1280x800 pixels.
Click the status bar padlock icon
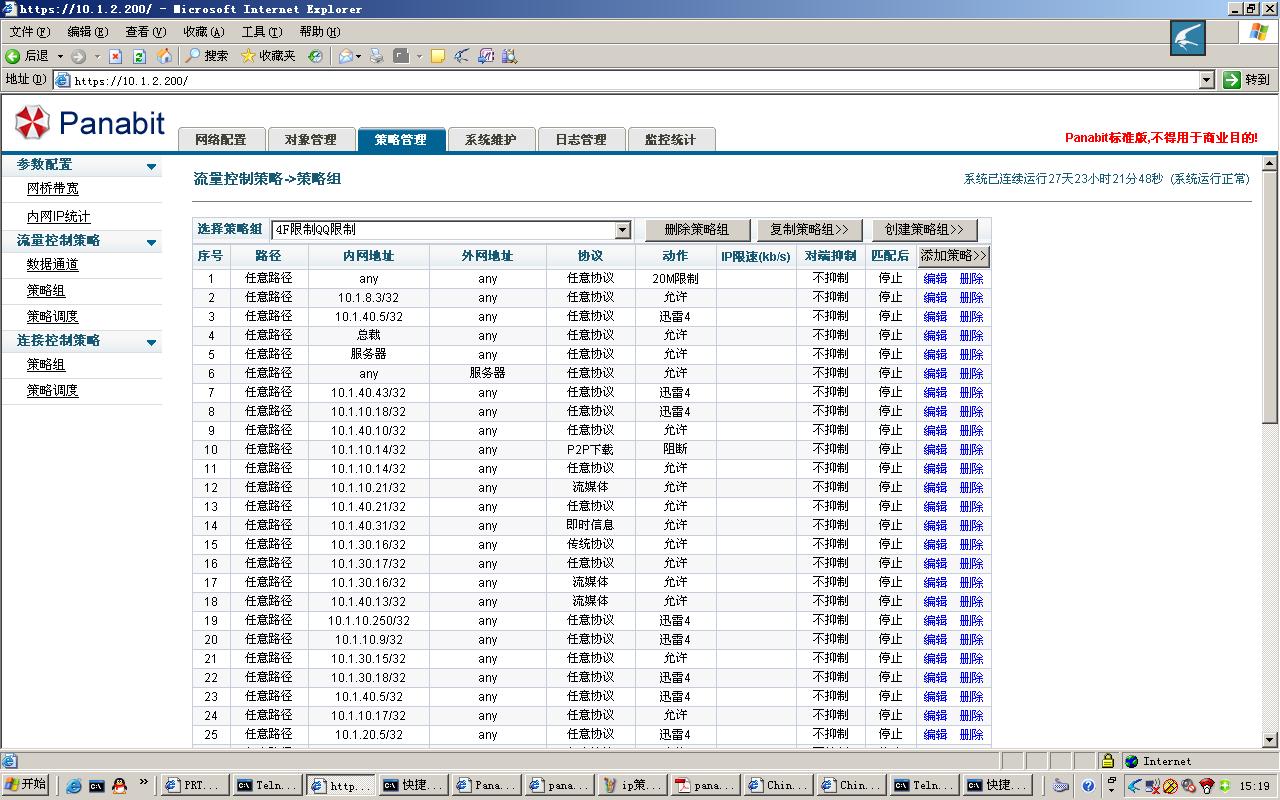point(1107,761)
